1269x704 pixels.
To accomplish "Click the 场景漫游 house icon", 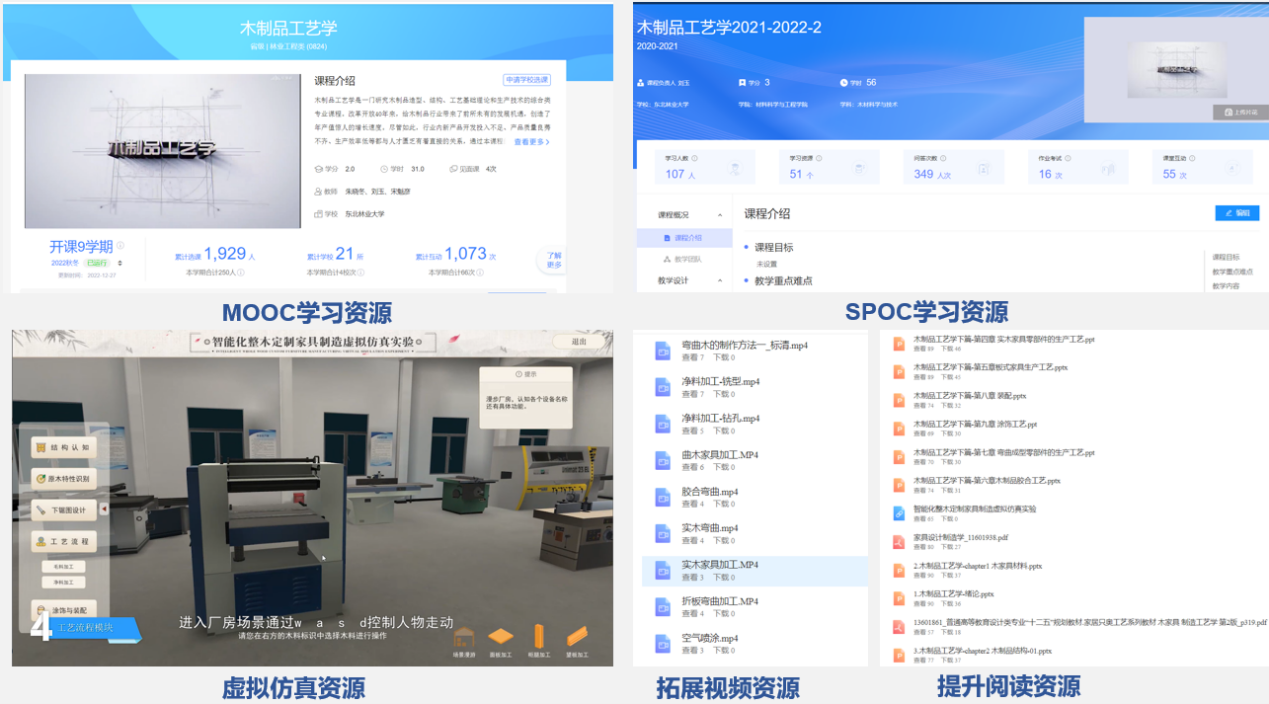I will click(x=463, y=638).
